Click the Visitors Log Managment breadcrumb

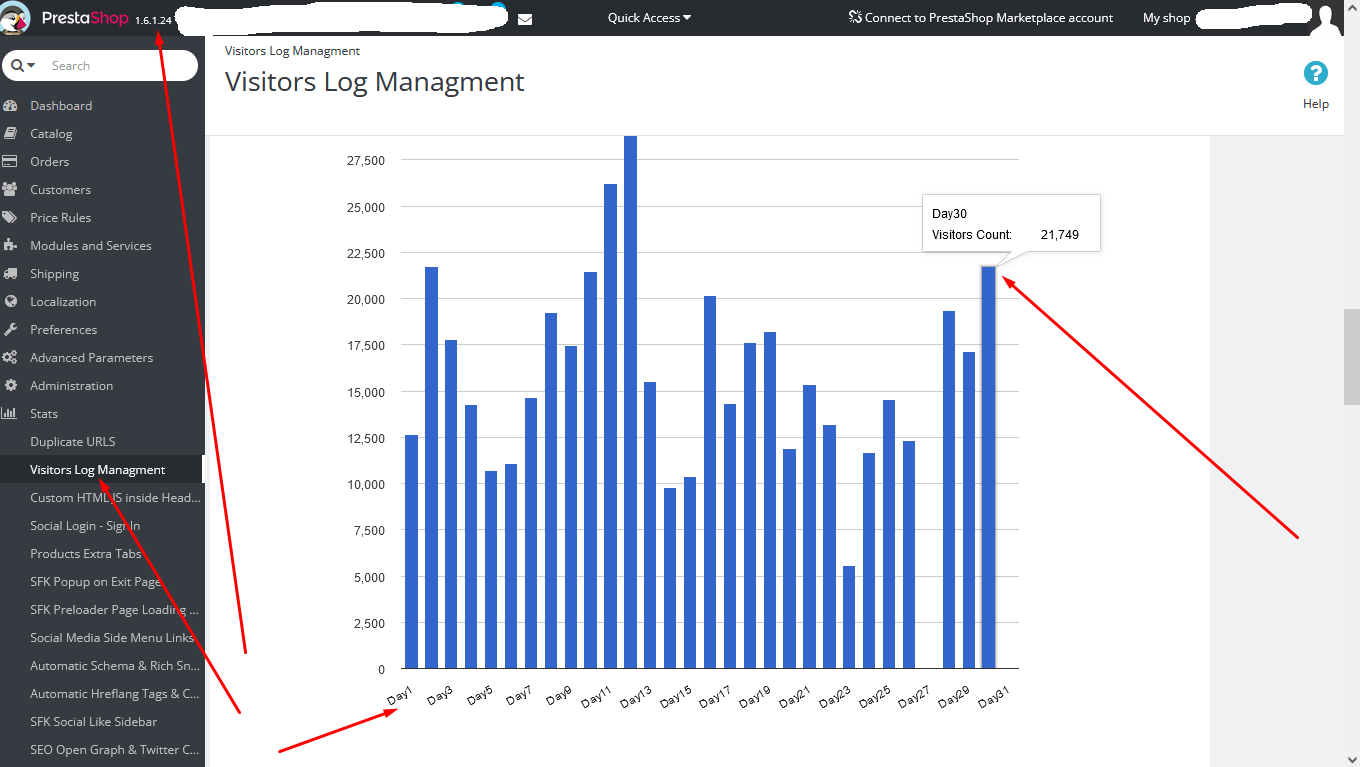pyautogui.click(x=292, y=51)
